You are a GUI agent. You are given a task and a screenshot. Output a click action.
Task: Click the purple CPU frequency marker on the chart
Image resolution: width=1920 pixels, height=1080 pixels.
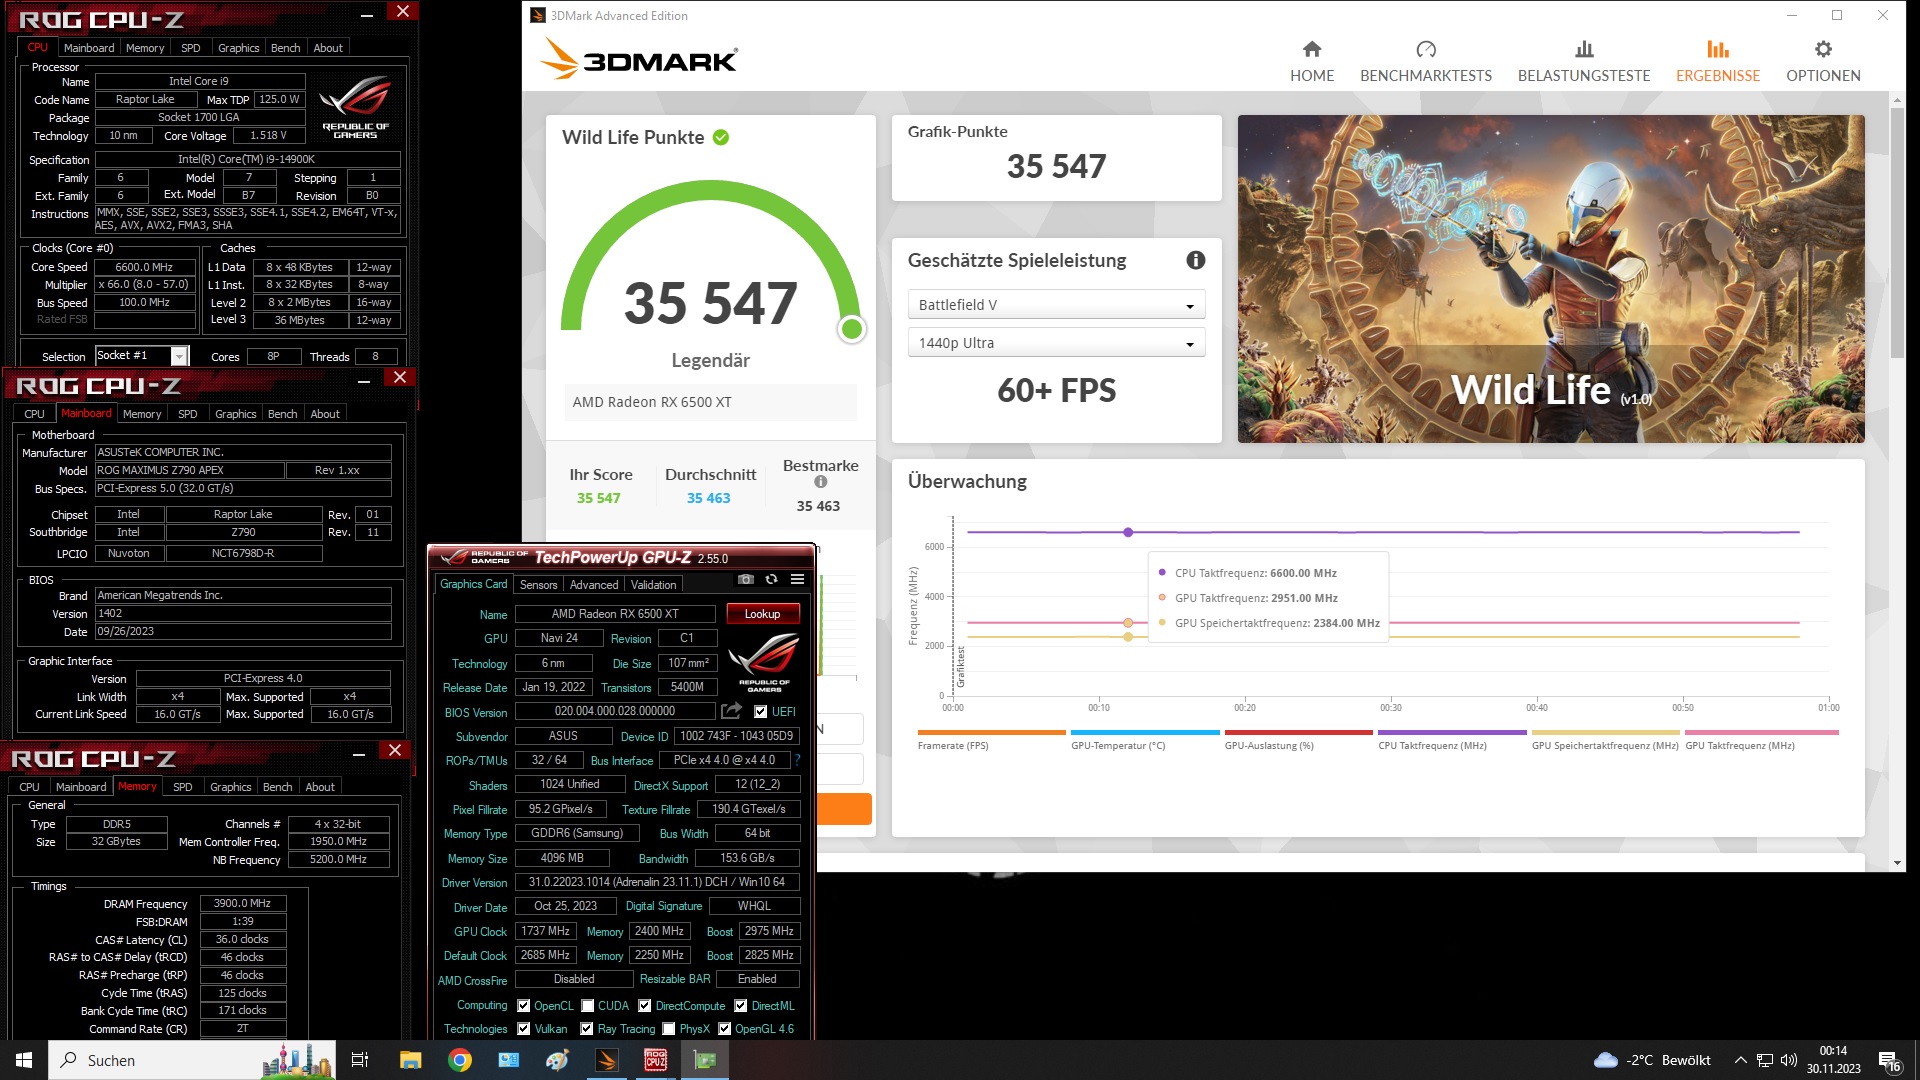click(1128, 532)
